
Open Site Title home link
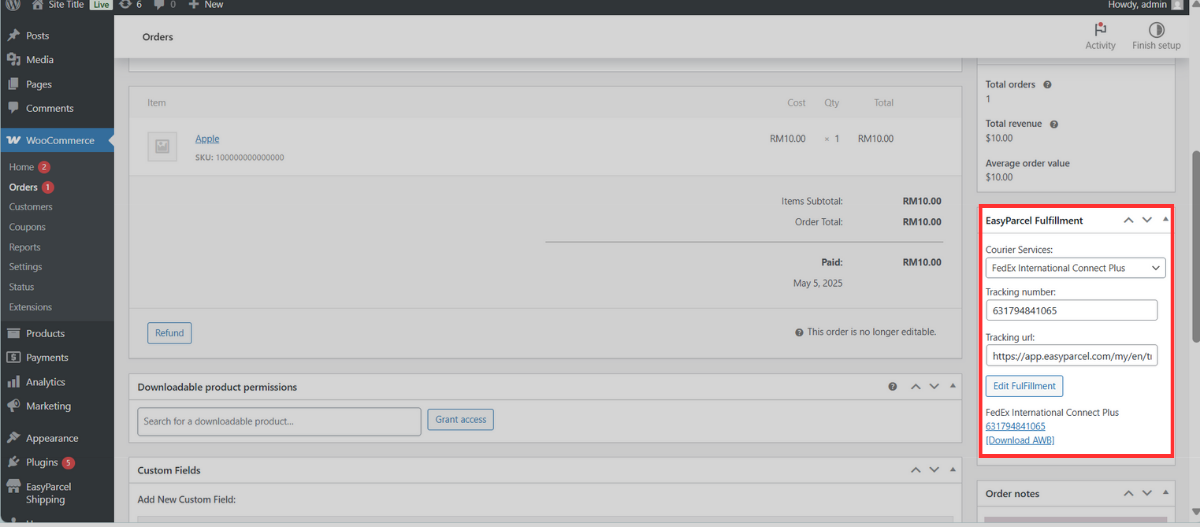pos(60,5)
